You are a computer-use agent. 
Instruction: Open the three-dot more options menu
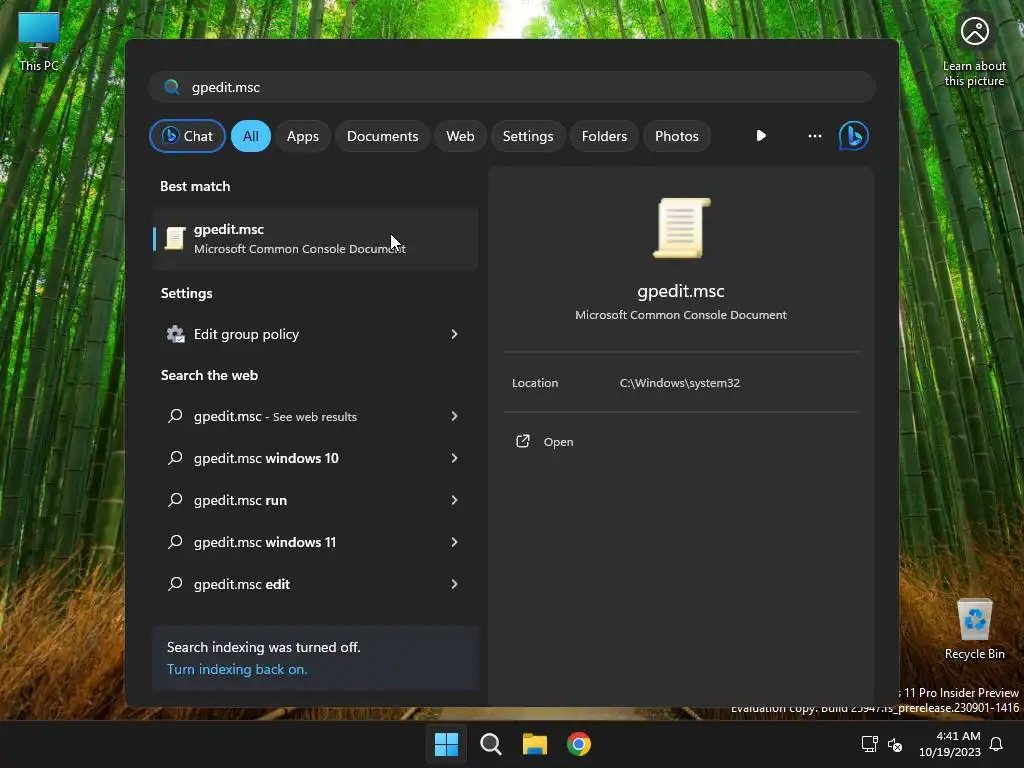pyautogui.click(x=814, y=136)
